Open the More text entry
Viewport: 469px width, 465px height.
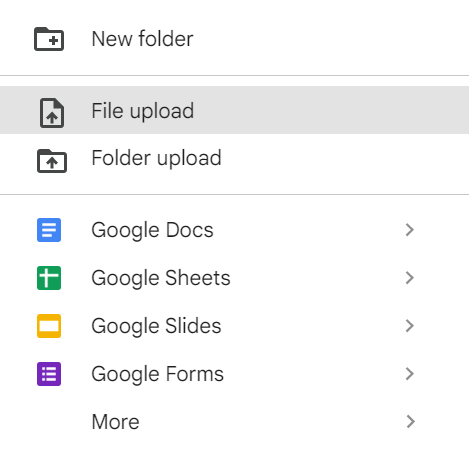pyautogui.click(x=115, y=422)
